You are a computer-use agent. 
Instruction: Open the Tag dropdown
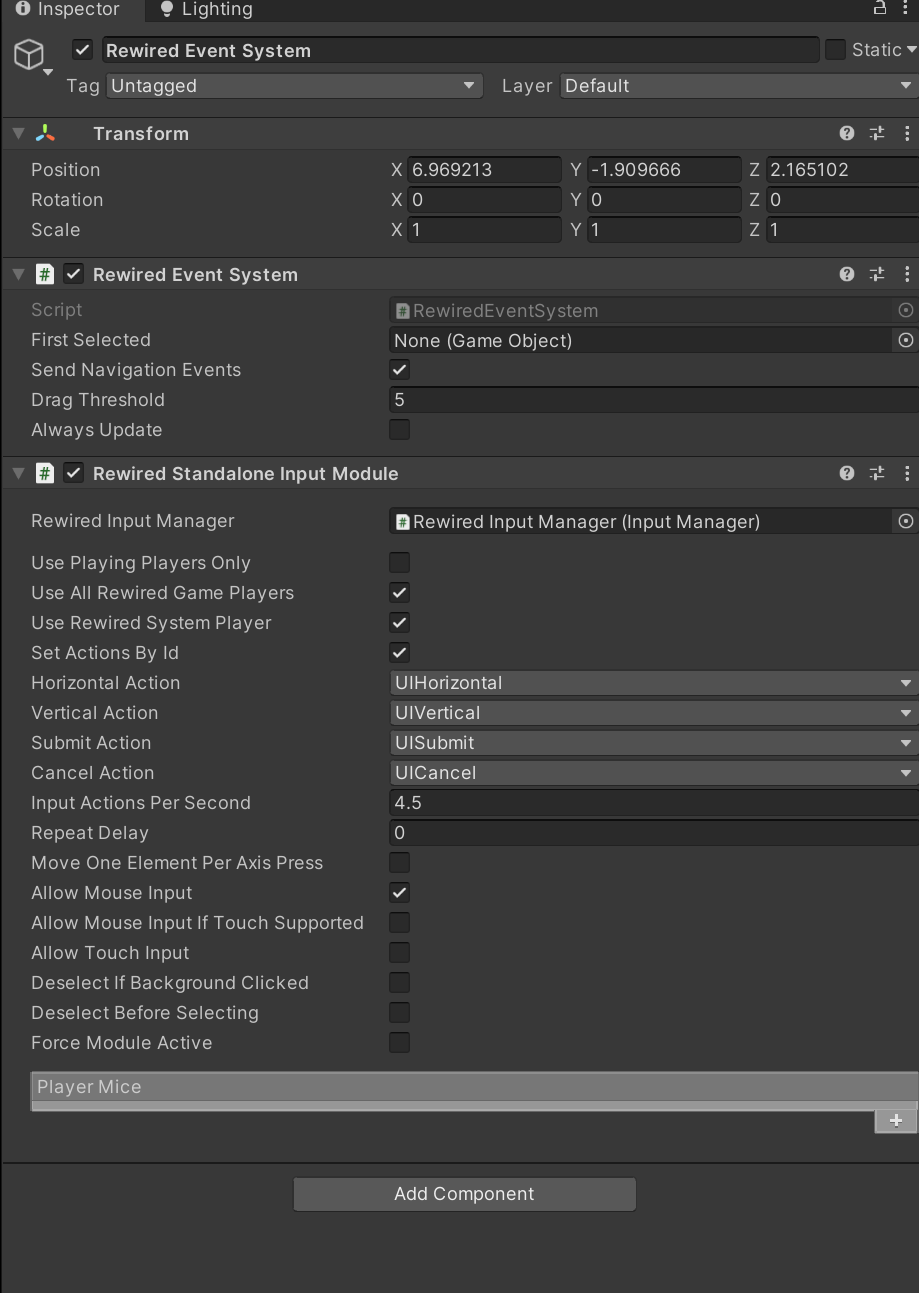tap(294, 86)
